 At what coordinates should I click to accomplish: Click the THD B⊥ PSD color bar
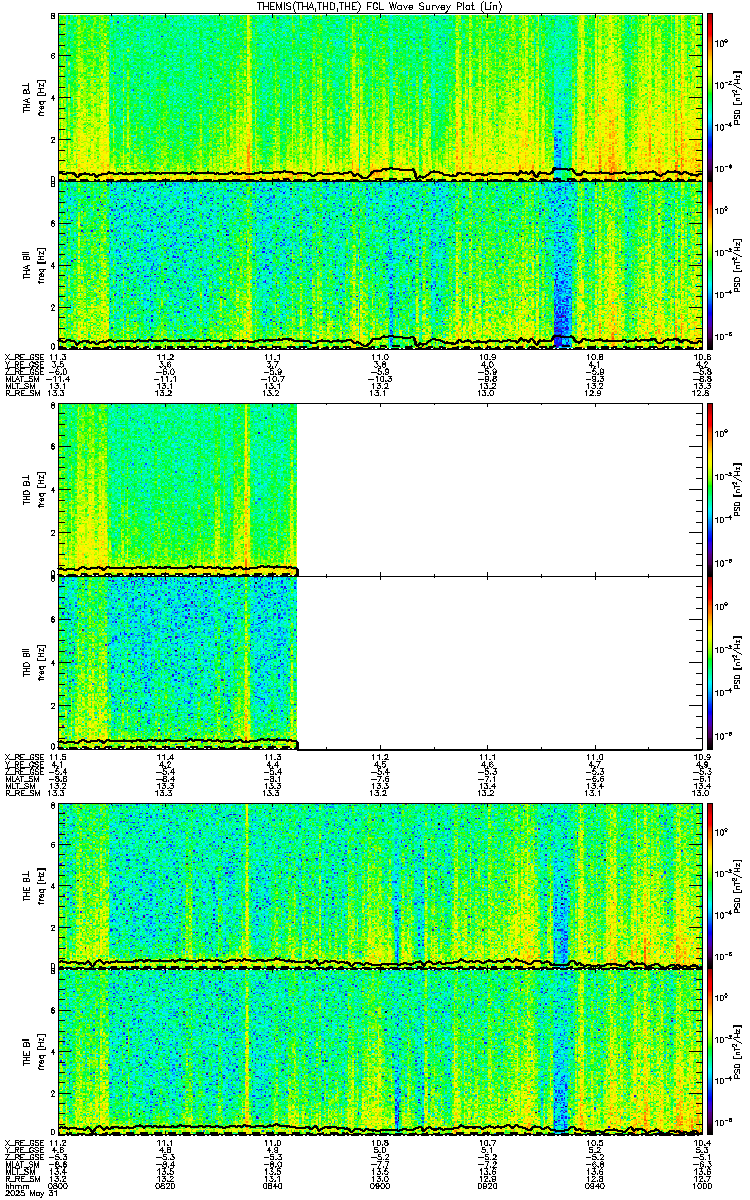(x=710, y=488)
